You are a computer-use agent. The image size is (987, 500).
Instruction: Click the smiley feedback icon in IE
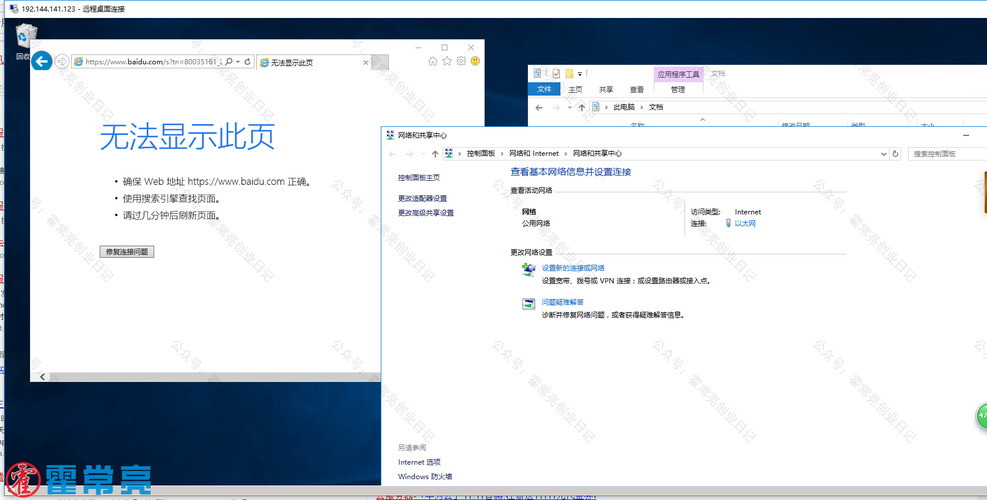475,61
